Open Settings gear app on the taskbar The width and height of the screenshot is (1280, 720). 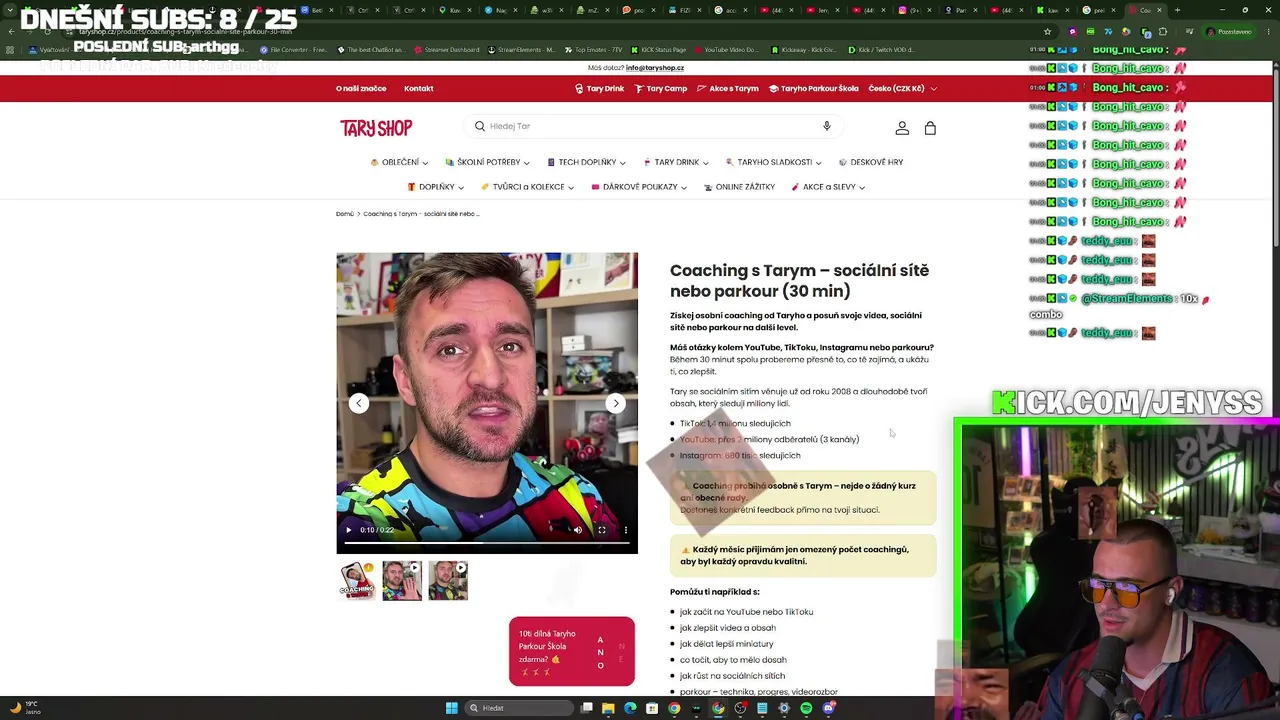(784, 708)
